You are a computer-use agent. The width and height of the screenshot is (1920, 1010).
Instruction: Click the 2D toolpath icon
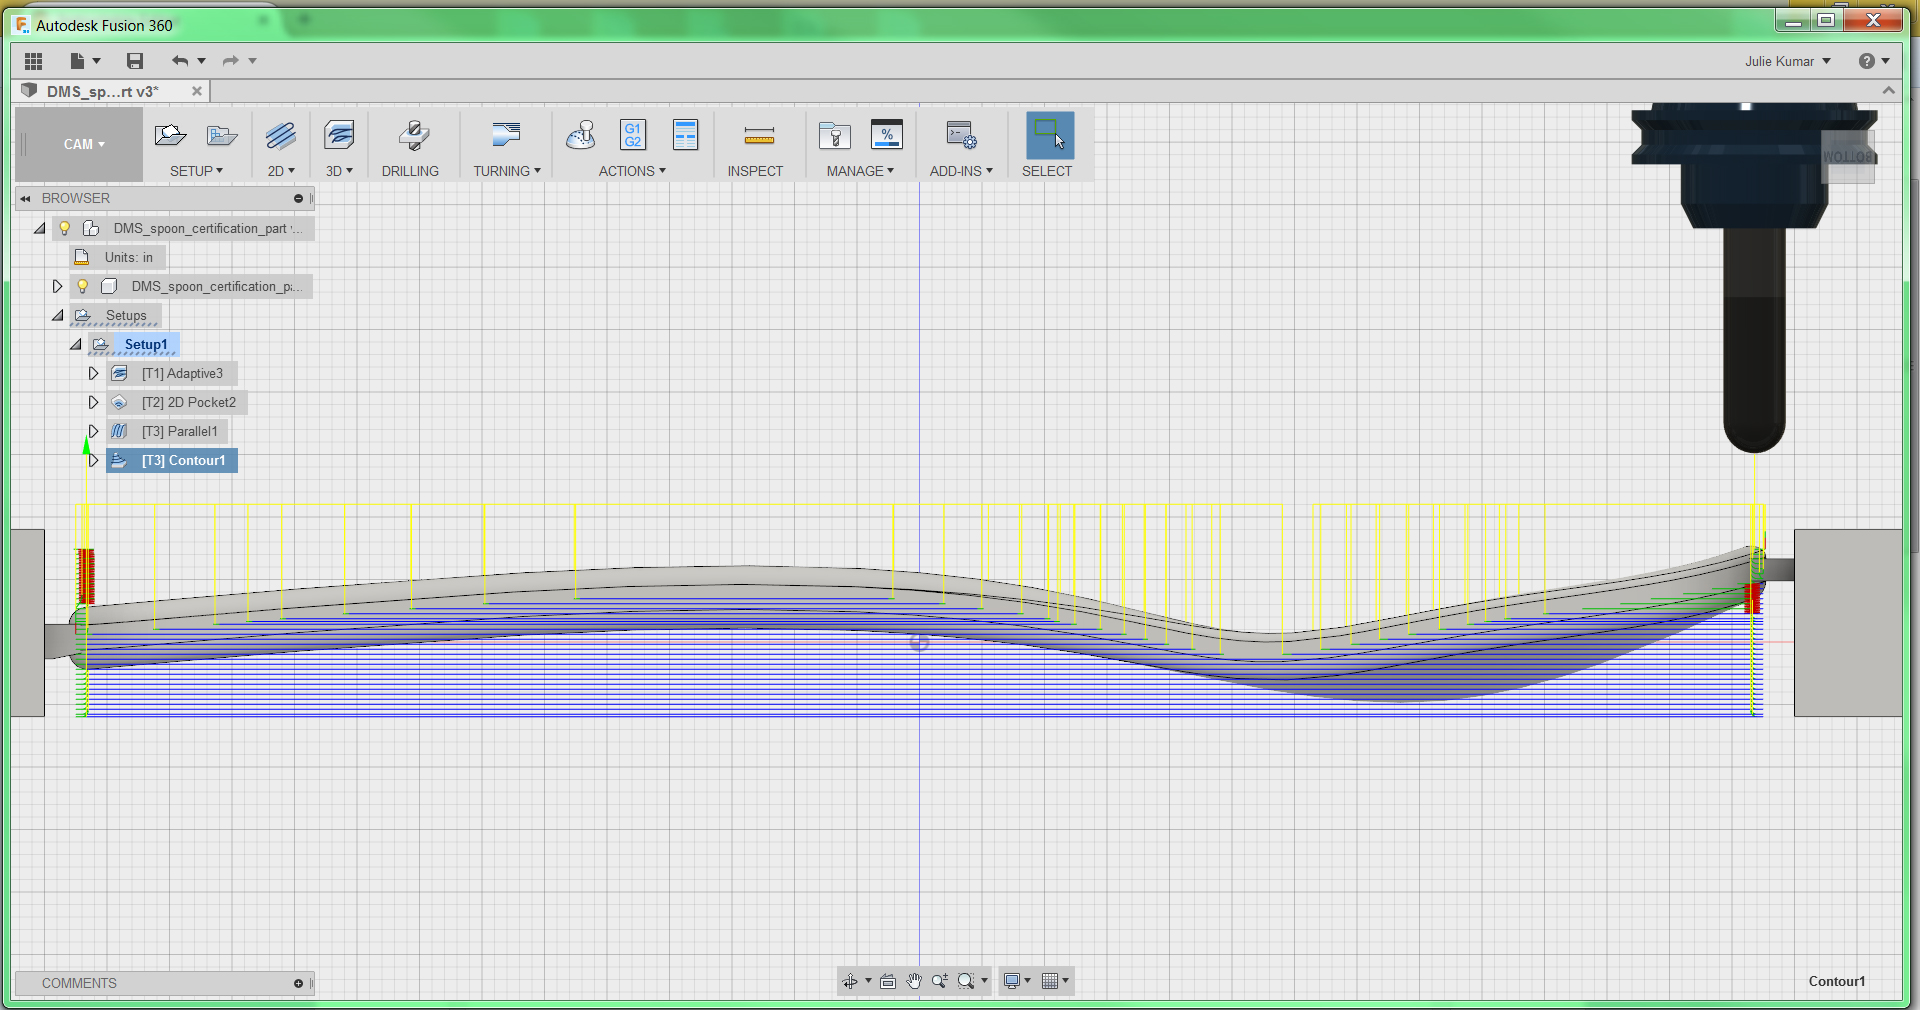tap(281, 135)
